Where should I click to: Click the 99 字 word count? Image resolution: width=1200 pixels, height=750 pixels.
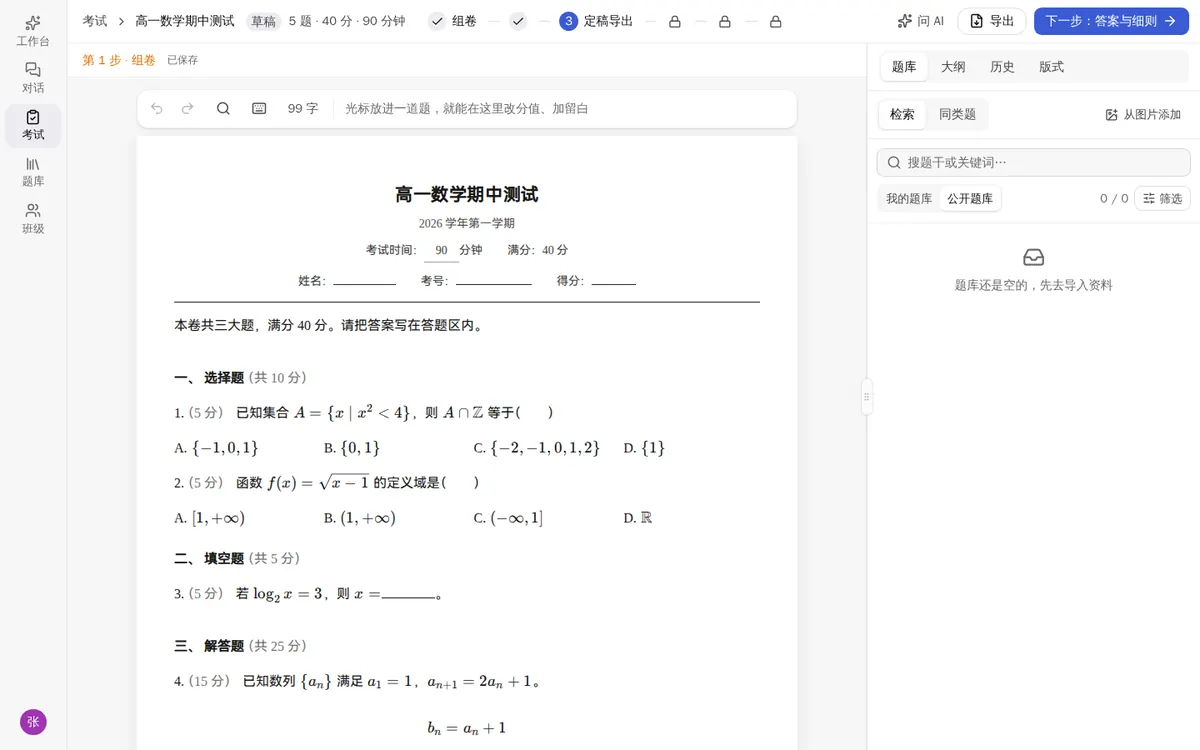click(x=303, y=108)
